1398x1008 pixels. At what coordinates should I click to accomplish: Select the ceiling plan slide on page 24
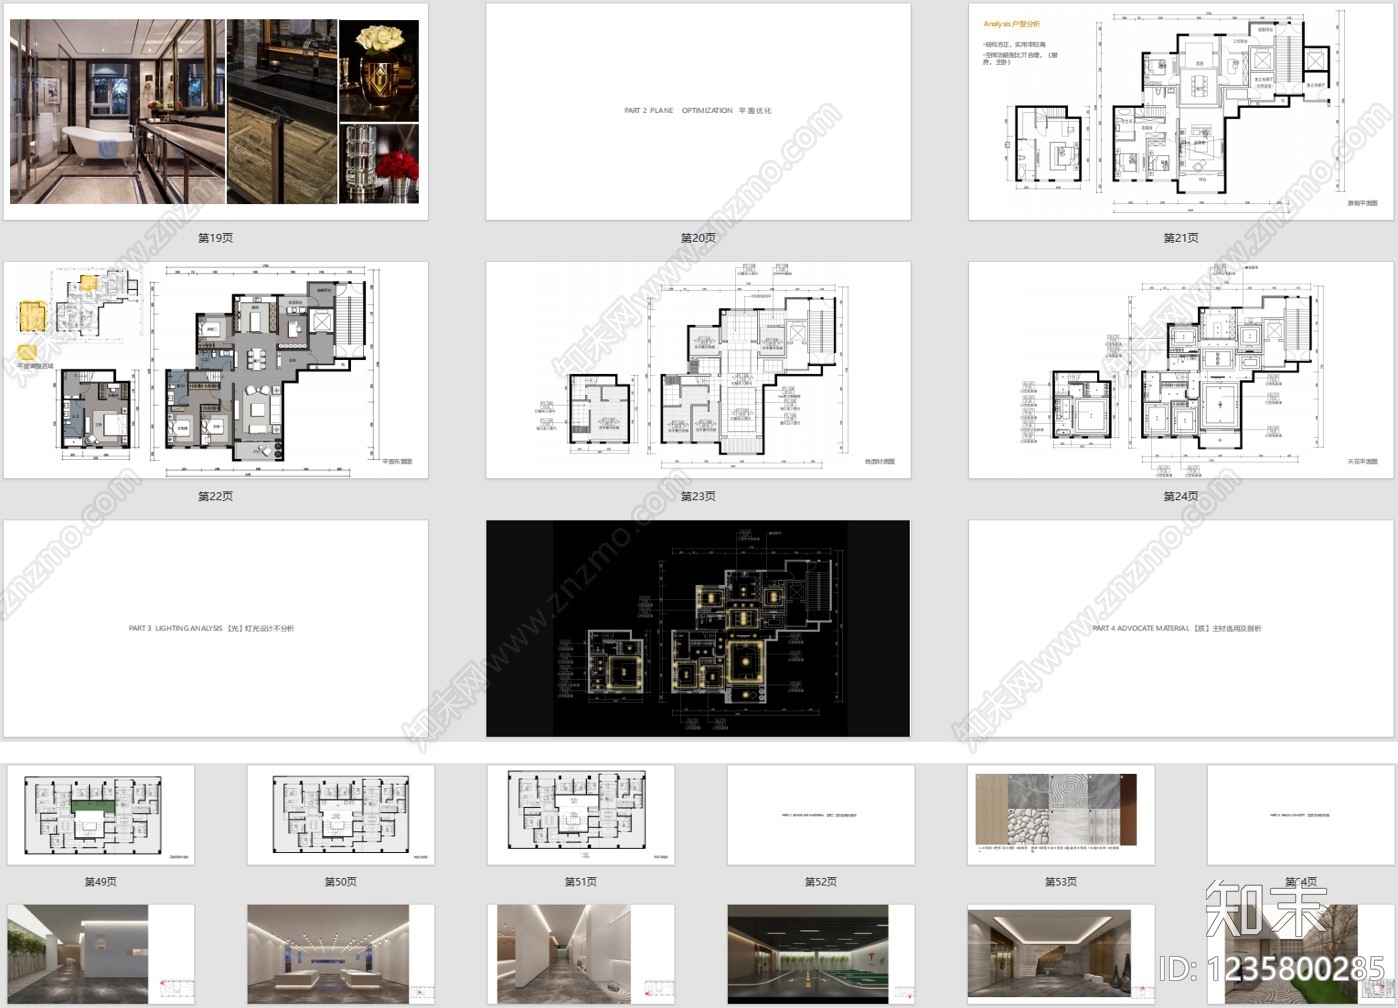pos(1181,370)
